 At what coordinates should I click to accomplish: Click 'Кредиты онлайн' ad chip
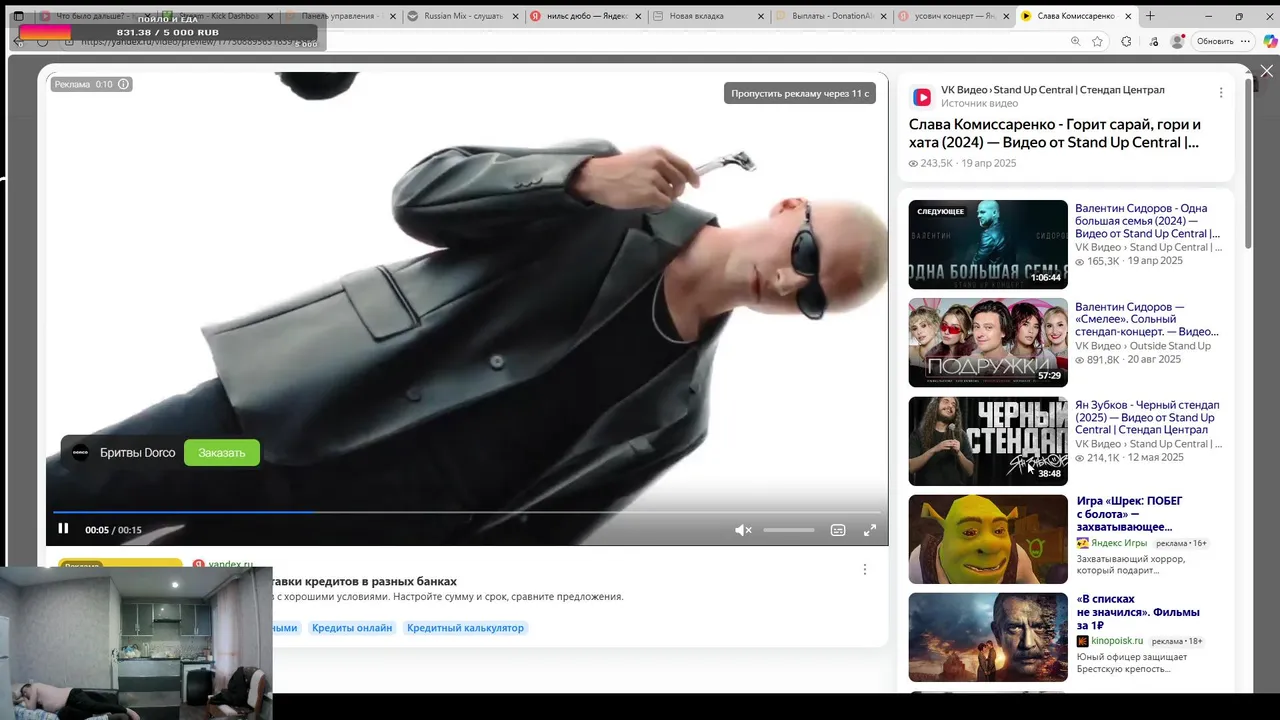click(352, 628)
